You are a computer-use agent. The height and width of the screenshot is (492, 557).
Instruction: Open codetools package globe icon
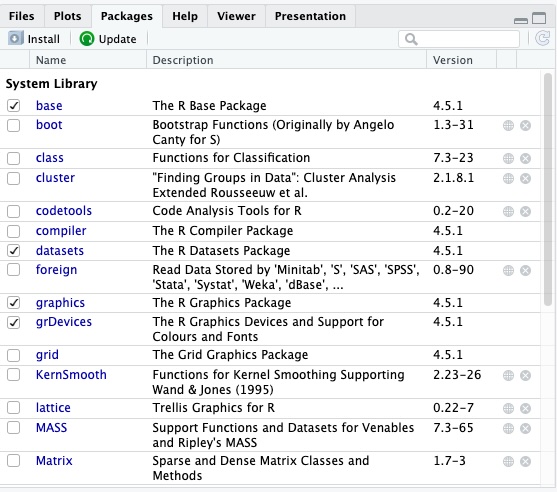click(x=508, y=211)
